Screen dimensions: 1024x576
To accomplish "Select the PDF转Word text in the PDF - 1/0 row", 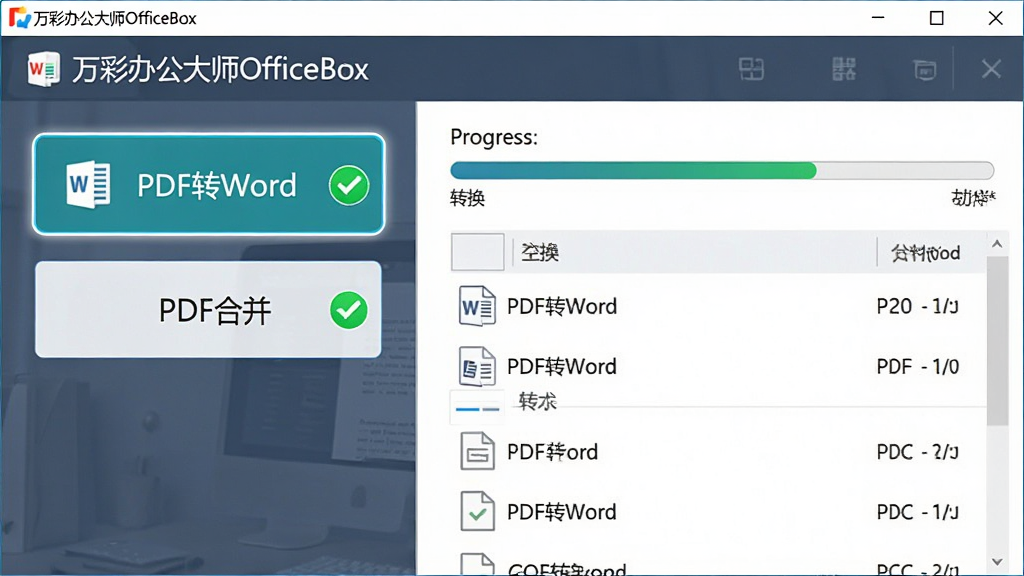I will coord(562,366).
